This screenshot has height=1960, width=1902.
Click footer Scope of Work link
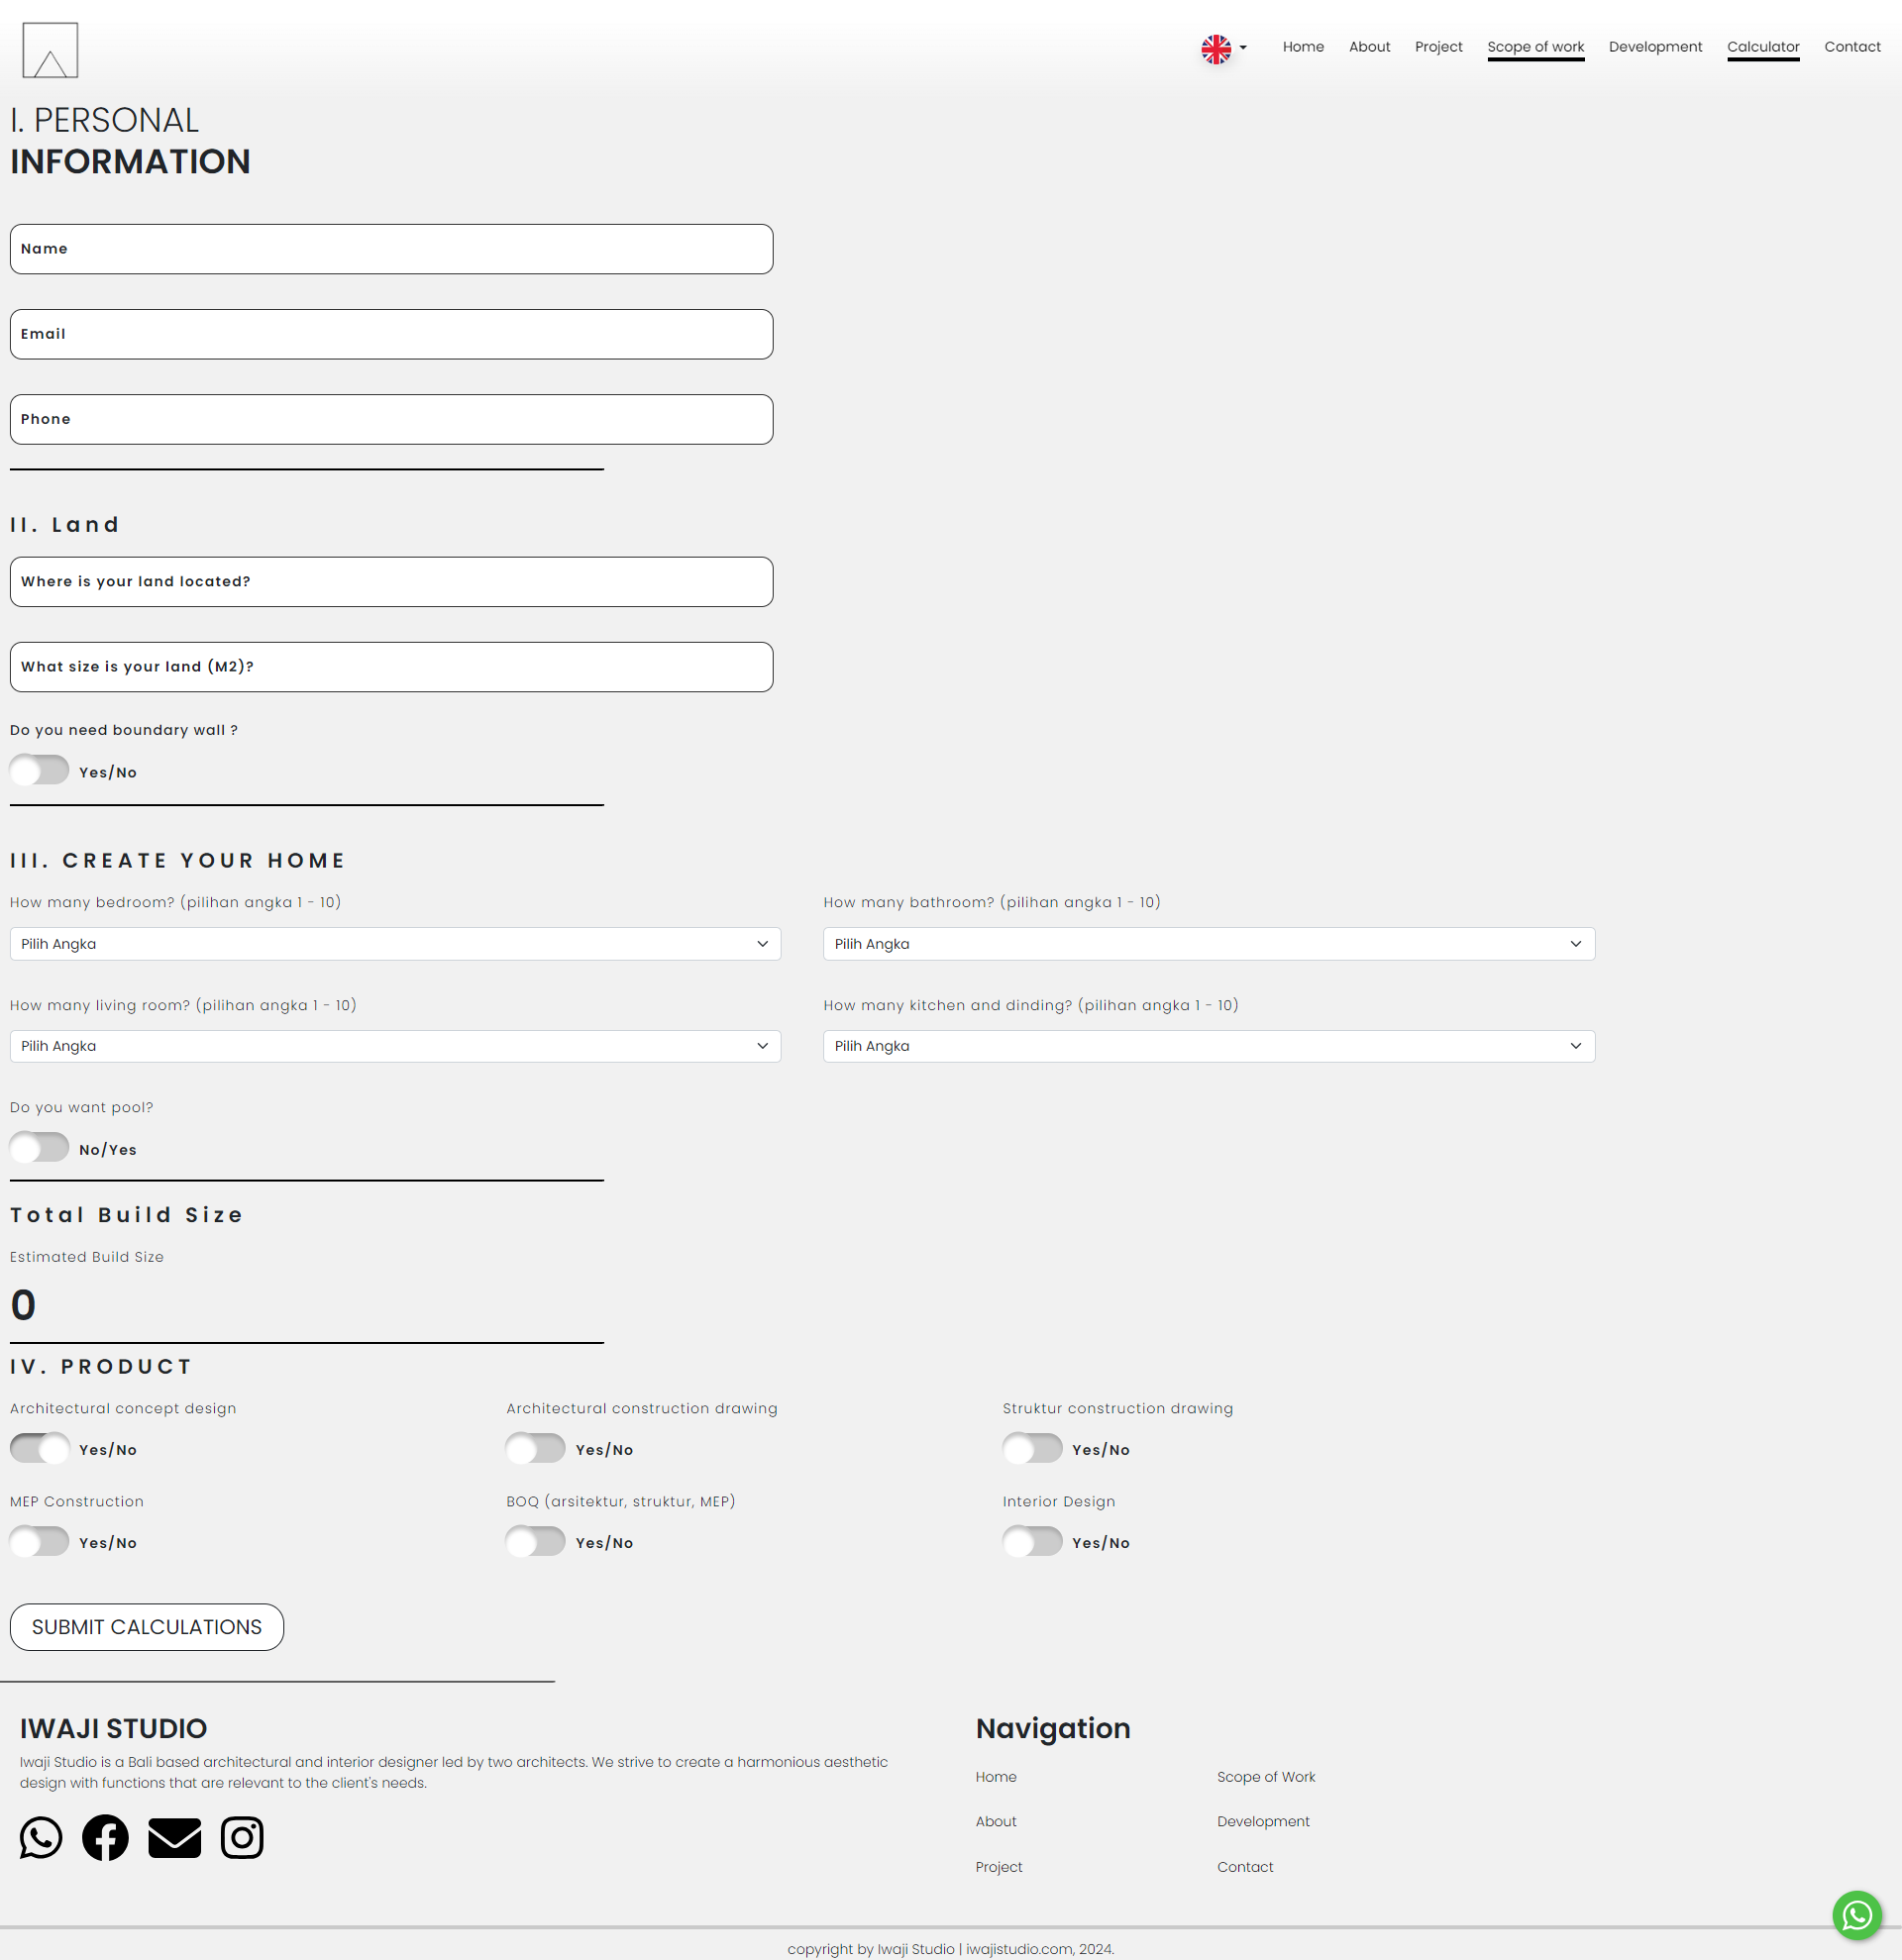1265,1777
